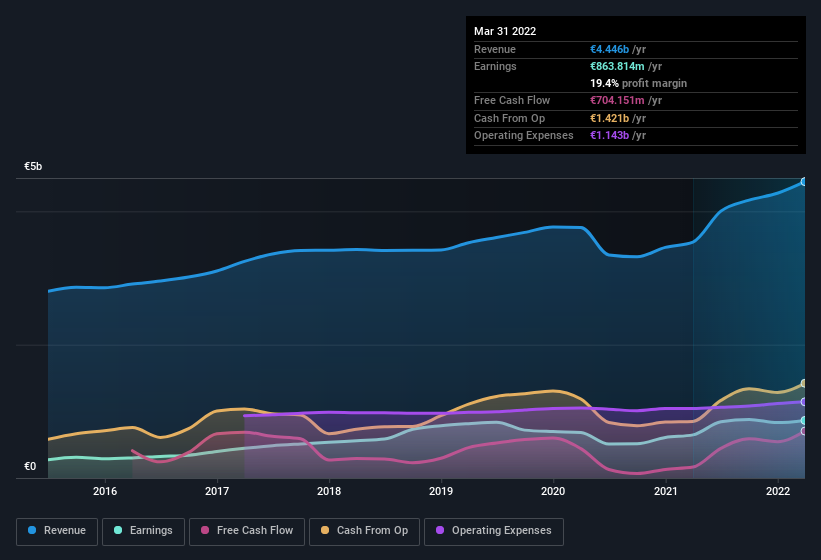Select the 2018 label on the x-axis
This screenshot has width=821, height=560.
329,491
